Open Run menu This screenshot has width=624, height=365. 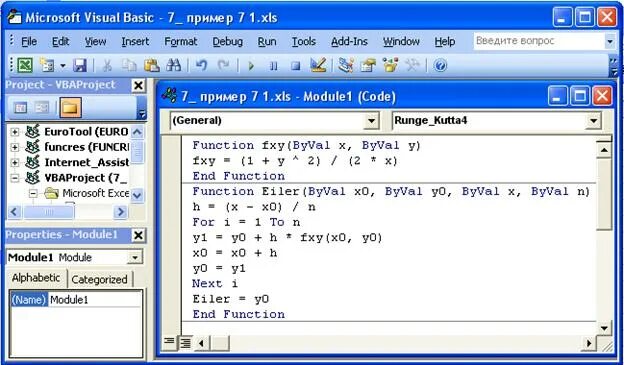pos(267,41)
